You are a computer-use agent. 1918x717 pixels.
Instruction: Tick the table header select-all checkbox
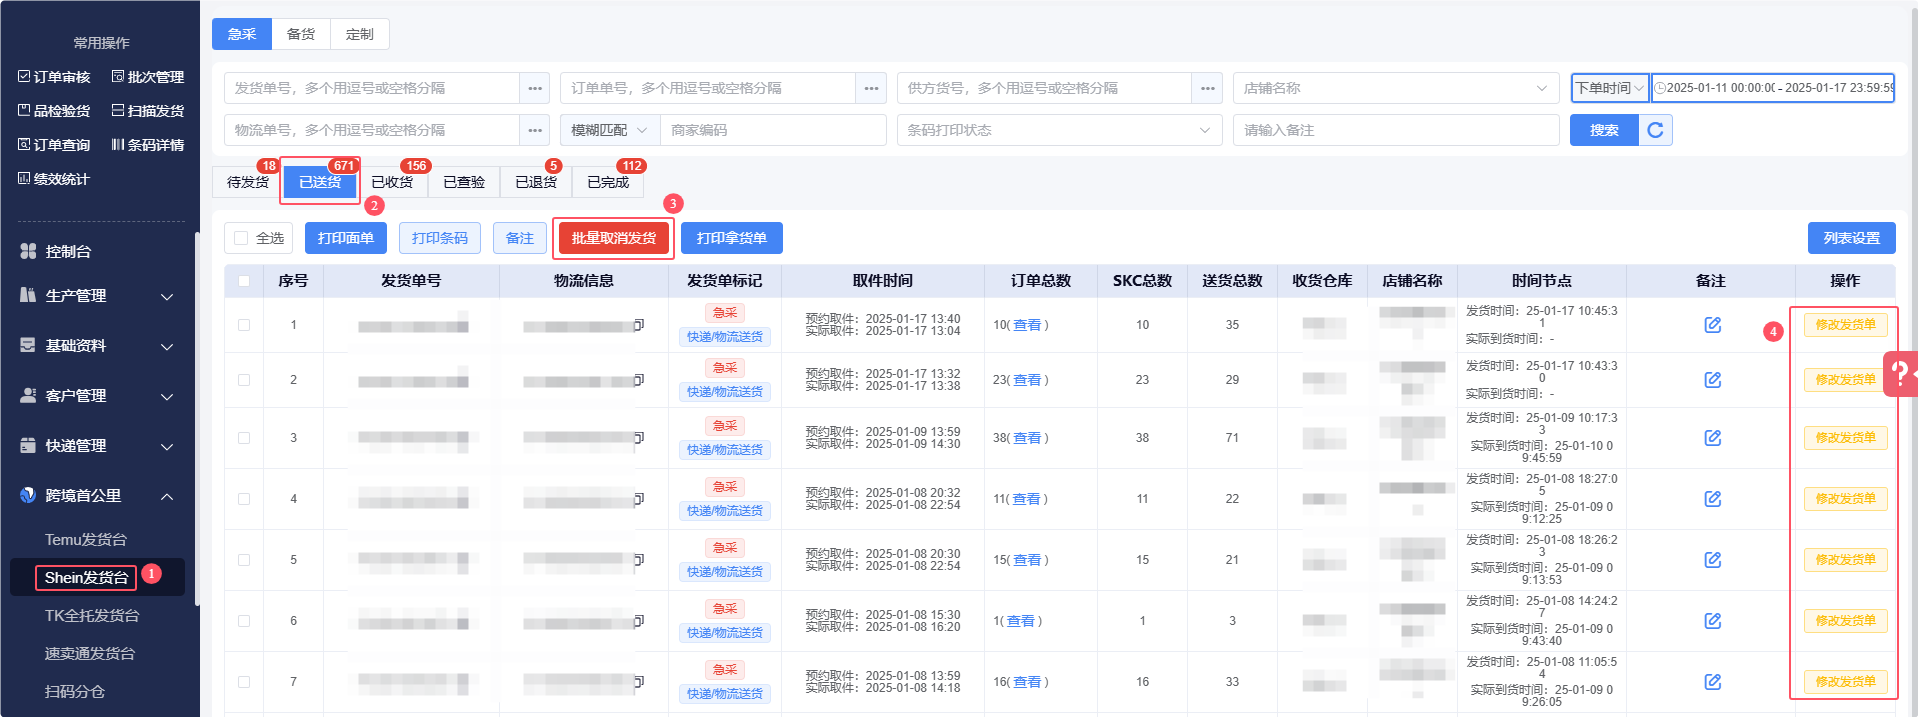244,281
